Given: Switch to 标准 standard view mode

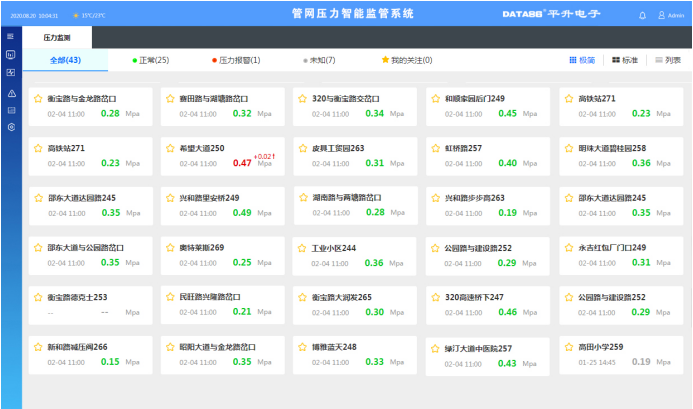Looking at the screenshot, I should tap(625, 60).
